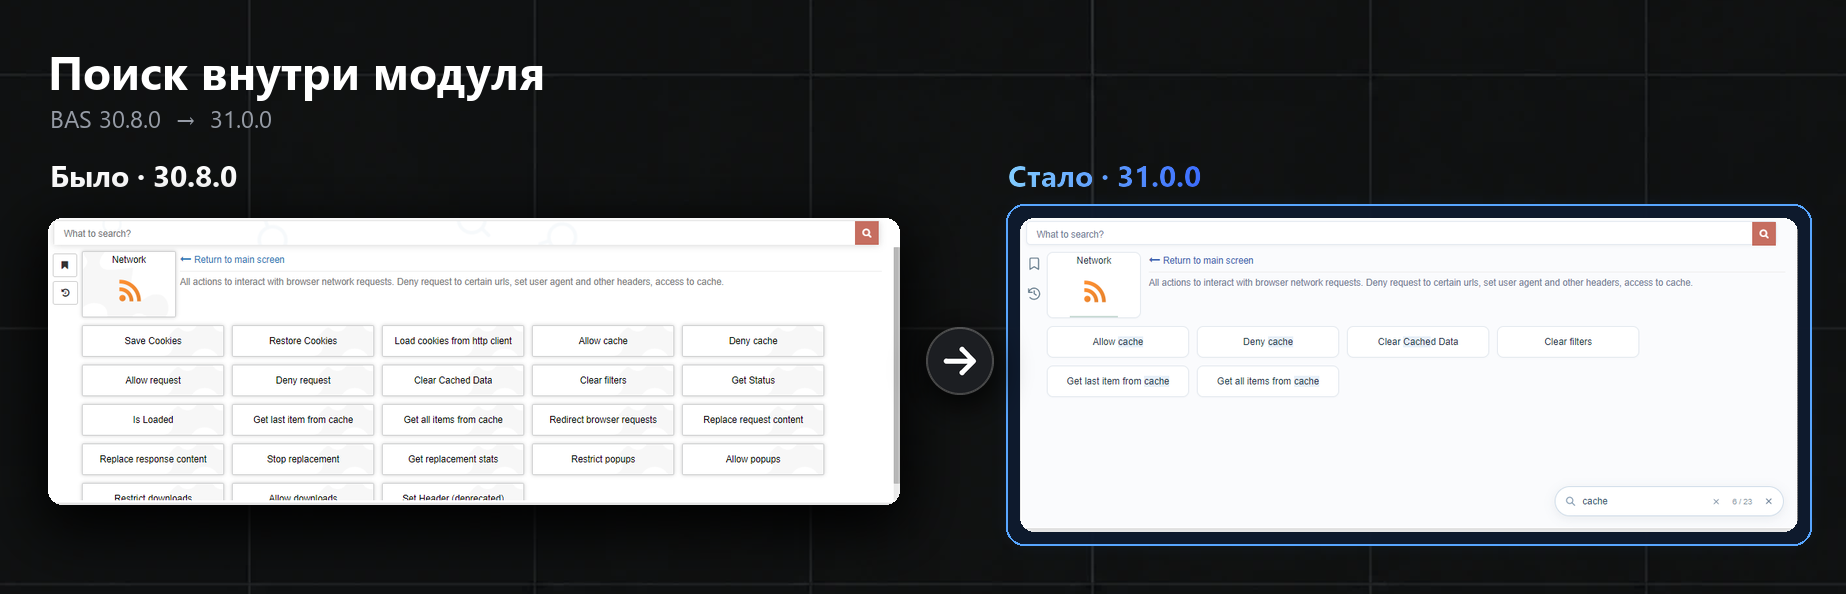Image resolution: width=1846 pixels, height=594 pixels.
Task: Select the Network module tile in the 30.8.0 panel
Action: [x=129, y=284]
